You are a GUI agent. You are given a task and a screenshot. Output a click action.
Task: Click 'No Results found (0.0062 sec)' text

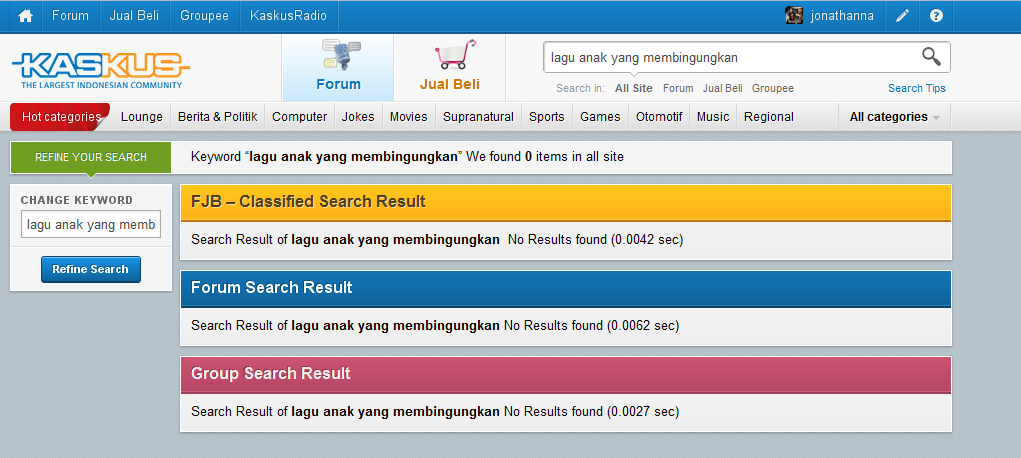point(591,326)
